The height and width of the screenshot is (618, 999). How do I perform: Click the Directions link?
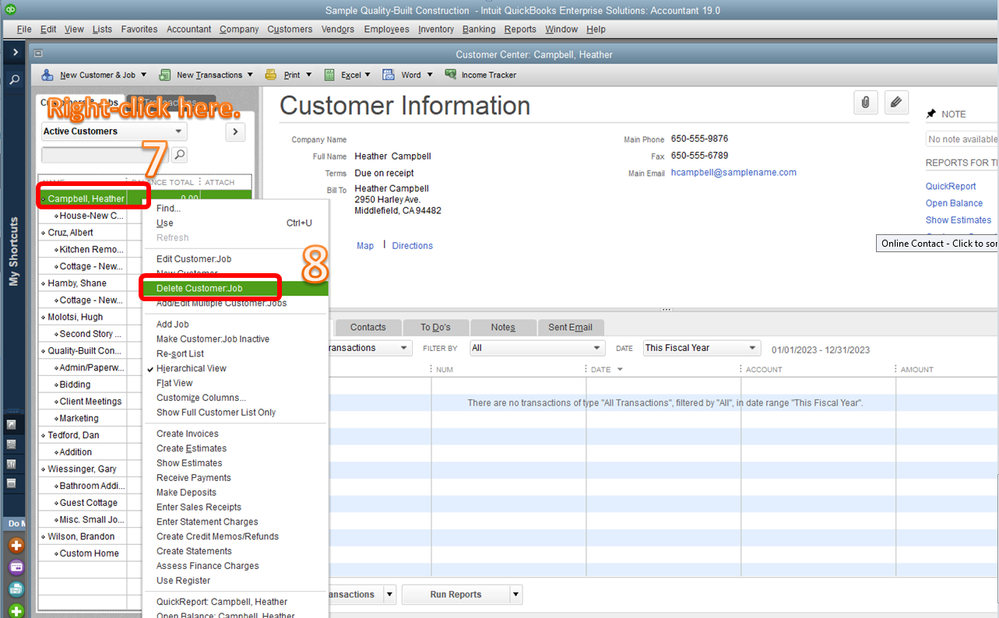click(x=412, y=246)
